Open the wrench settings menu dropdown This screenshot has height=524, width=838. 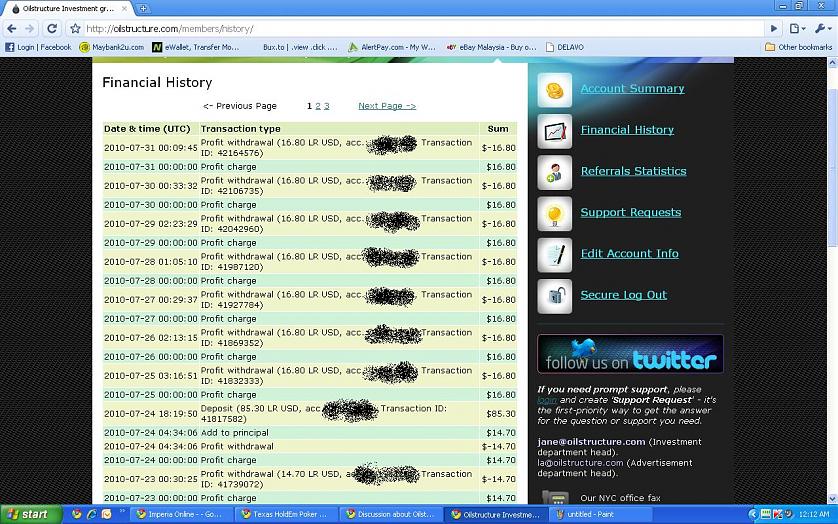pos(823,29)
